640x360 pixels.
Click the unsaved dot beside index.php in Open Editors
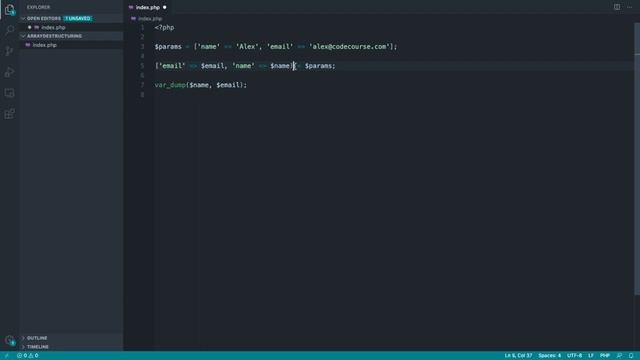29,27
